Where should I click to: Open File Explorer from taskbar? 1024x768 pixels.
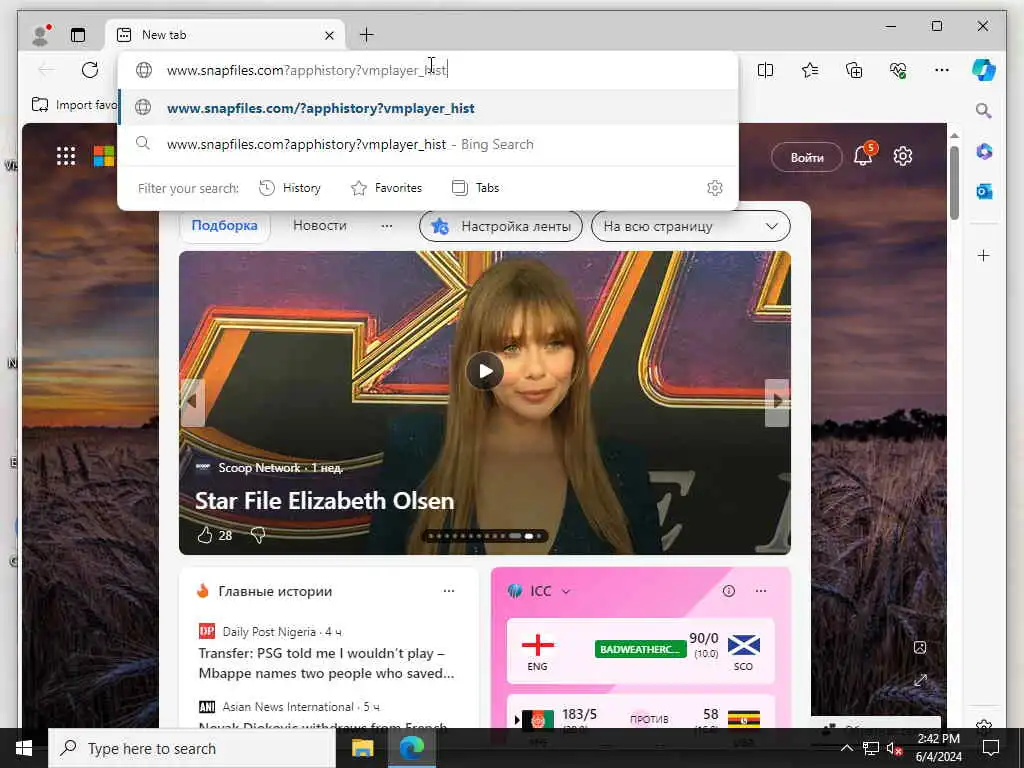click(x=362, y=748)
